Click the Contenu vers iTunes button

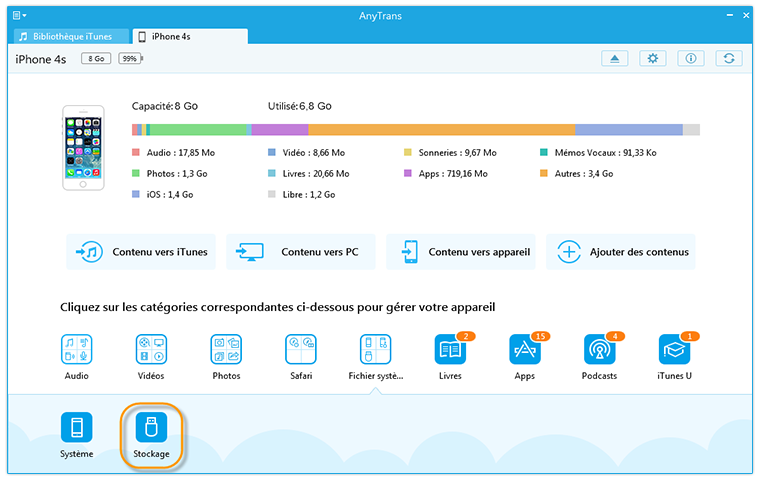(x=141, y=252)
